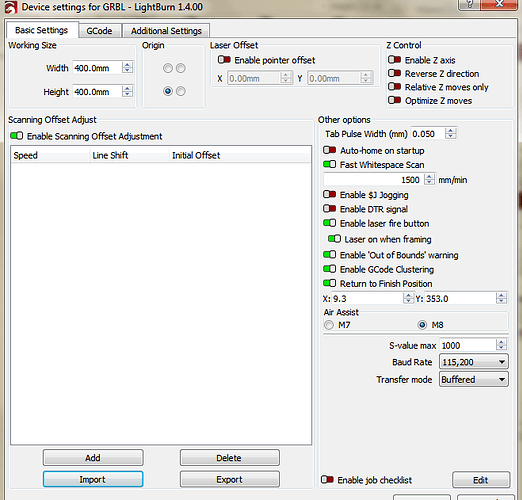
Task: Toggle Enable Z axis switch
Action: pos(394,60)
